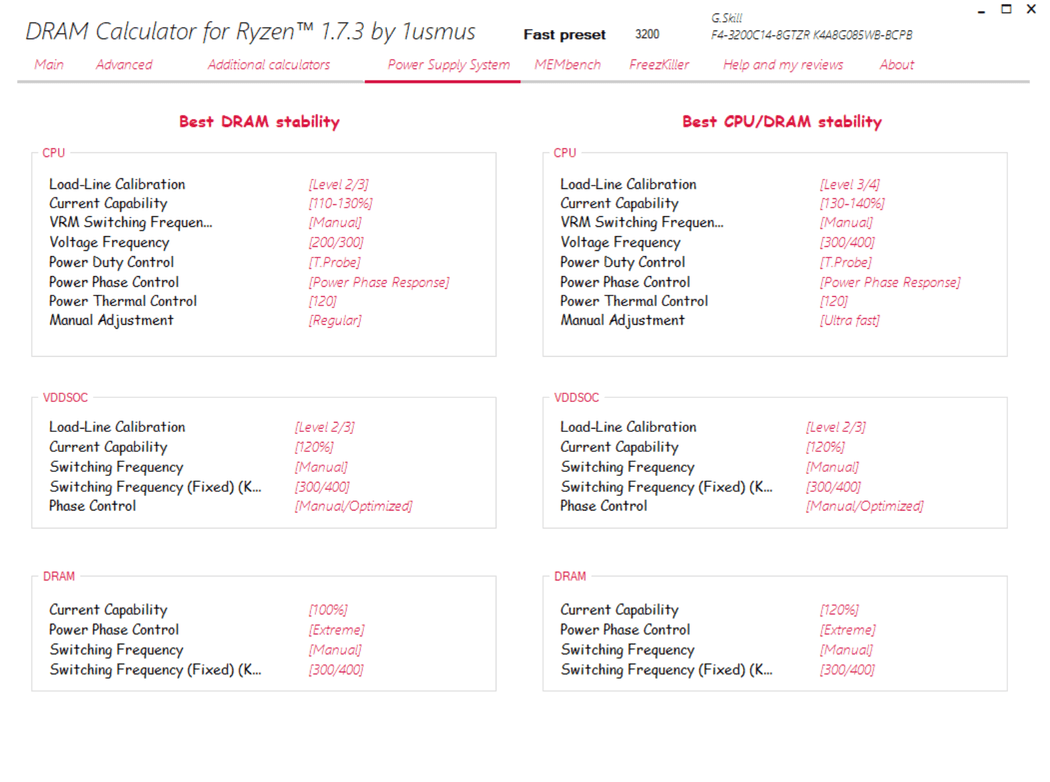Click [Manual] Switching Frequency in Best DRAM DRAM group
Screen dimensions: 1050x782
(335, 650)
